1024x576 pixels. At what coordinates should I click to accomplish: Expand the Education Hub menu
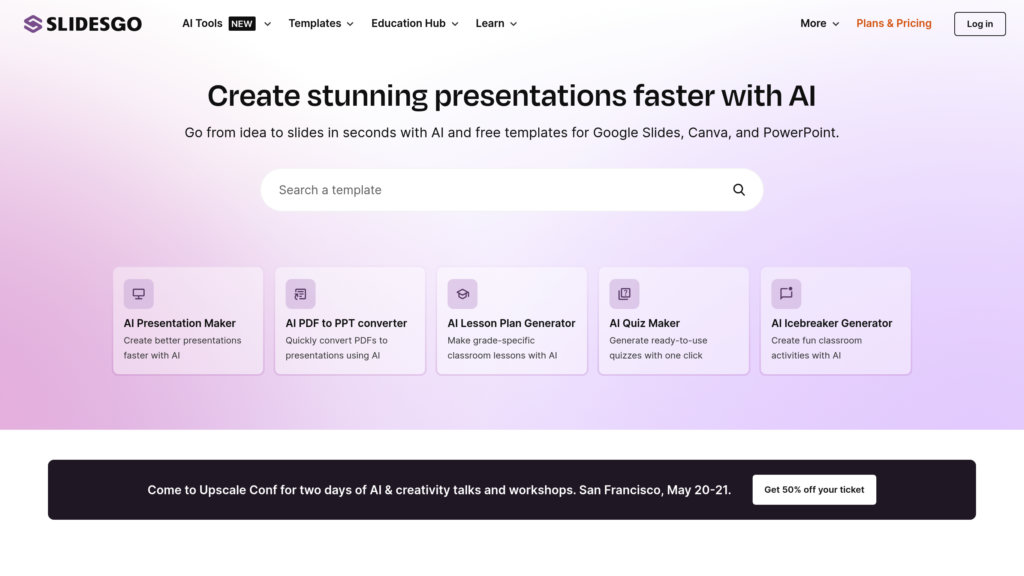pyautogui.click(x=414, y=23)
